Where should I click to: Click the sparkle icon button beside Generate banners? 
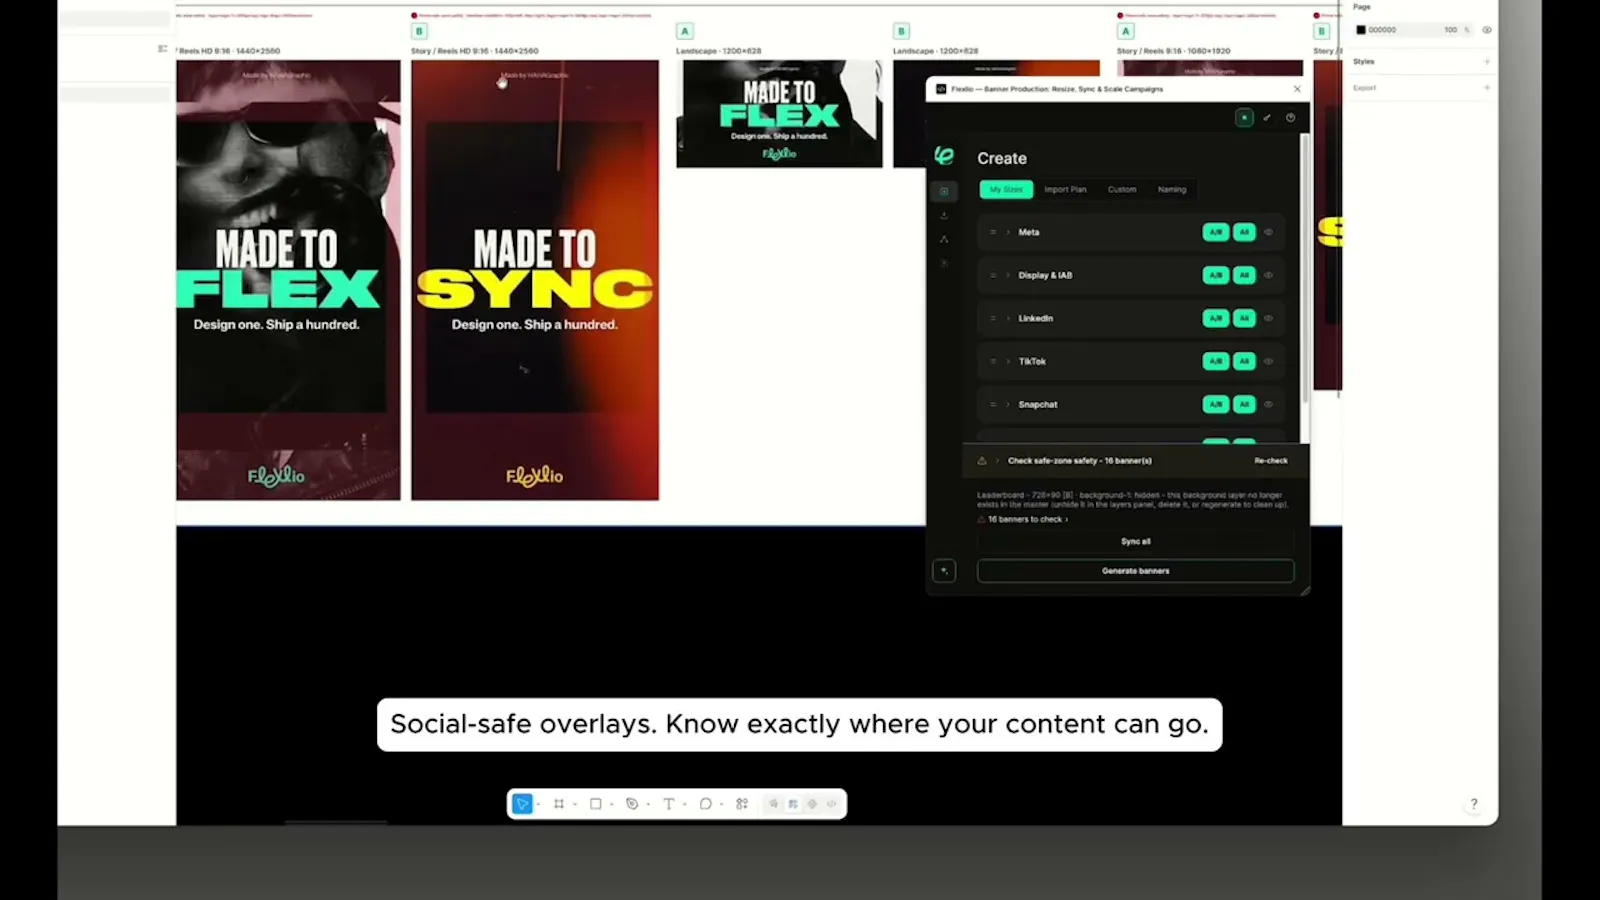[x=944, y=571]
